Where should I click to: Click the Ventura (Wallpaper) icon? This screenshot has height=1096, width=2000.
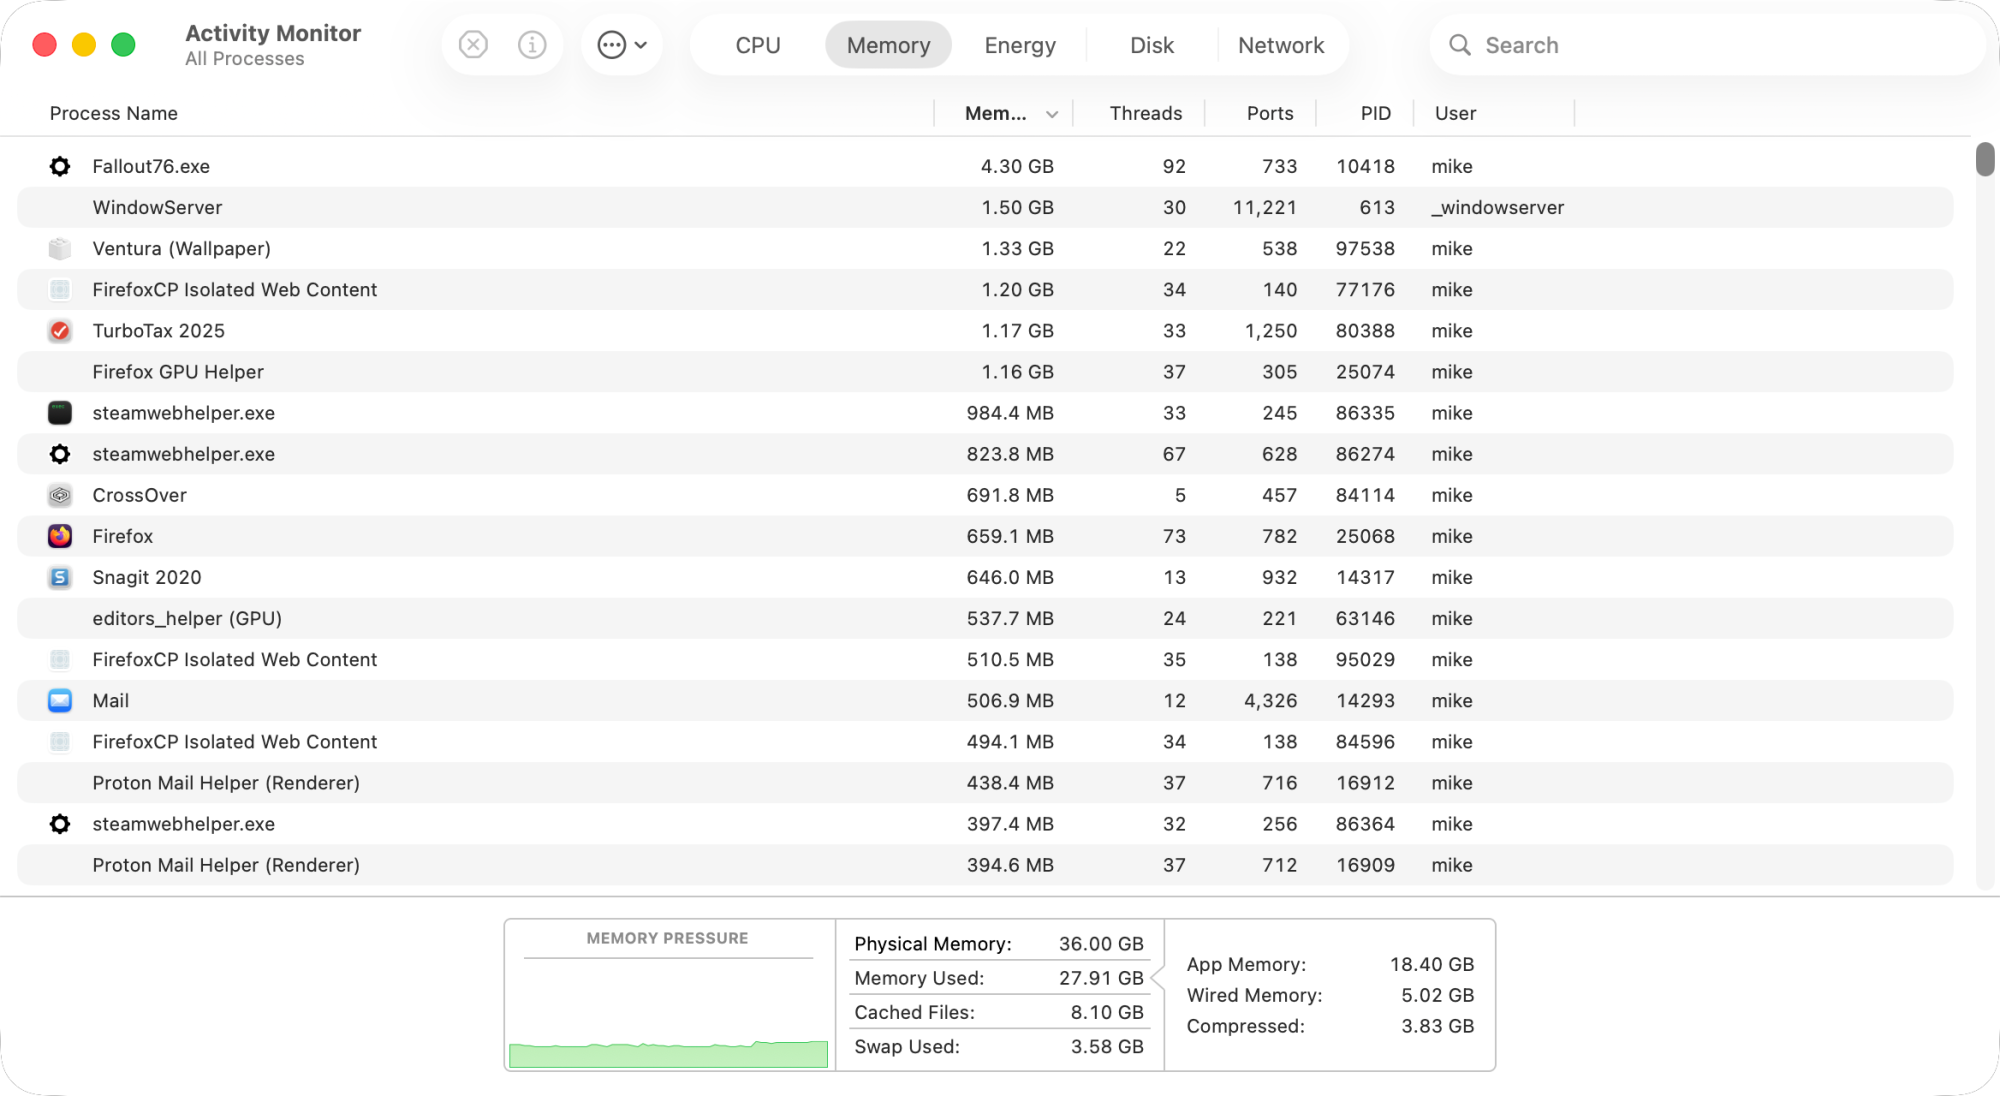pos(60,248)
